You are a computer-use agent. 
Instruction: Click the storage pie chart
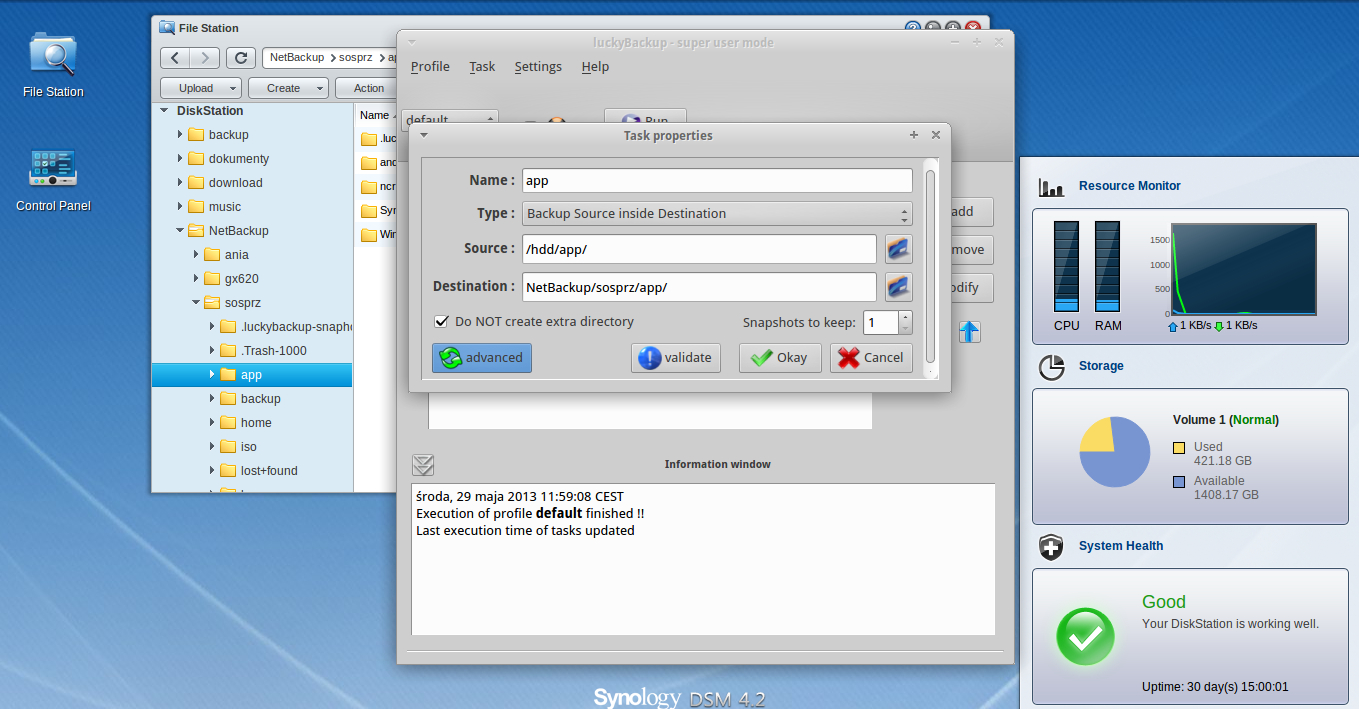point(1114,452)
